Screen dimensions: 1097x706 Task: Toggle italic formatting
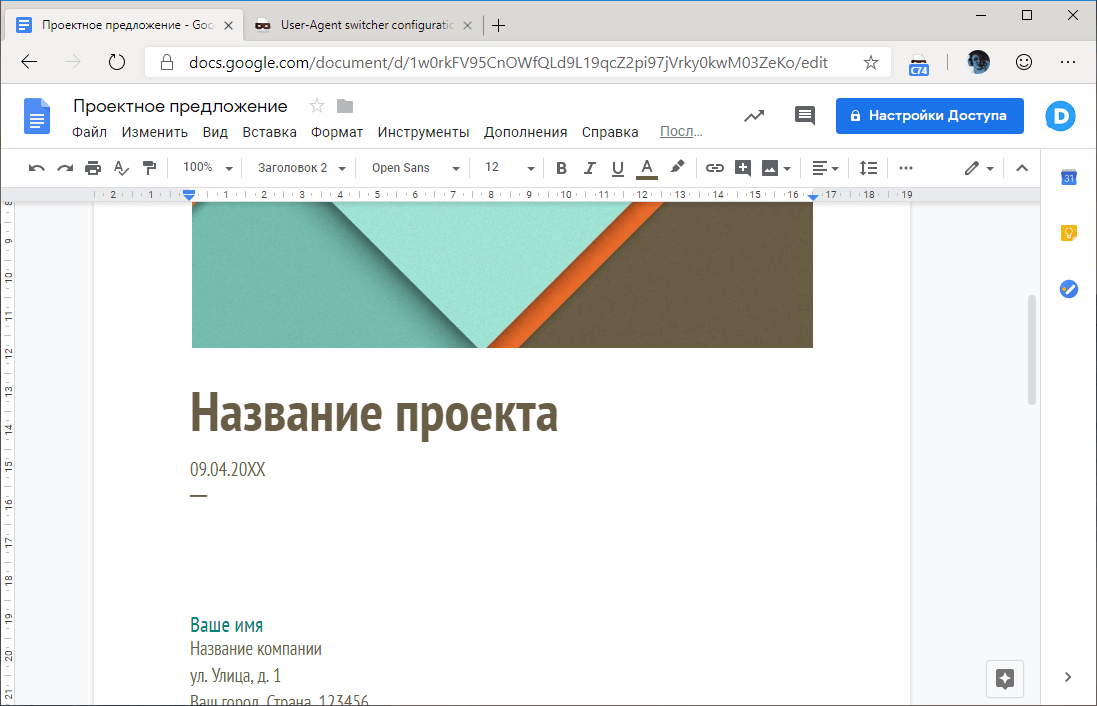pos(589,167)
